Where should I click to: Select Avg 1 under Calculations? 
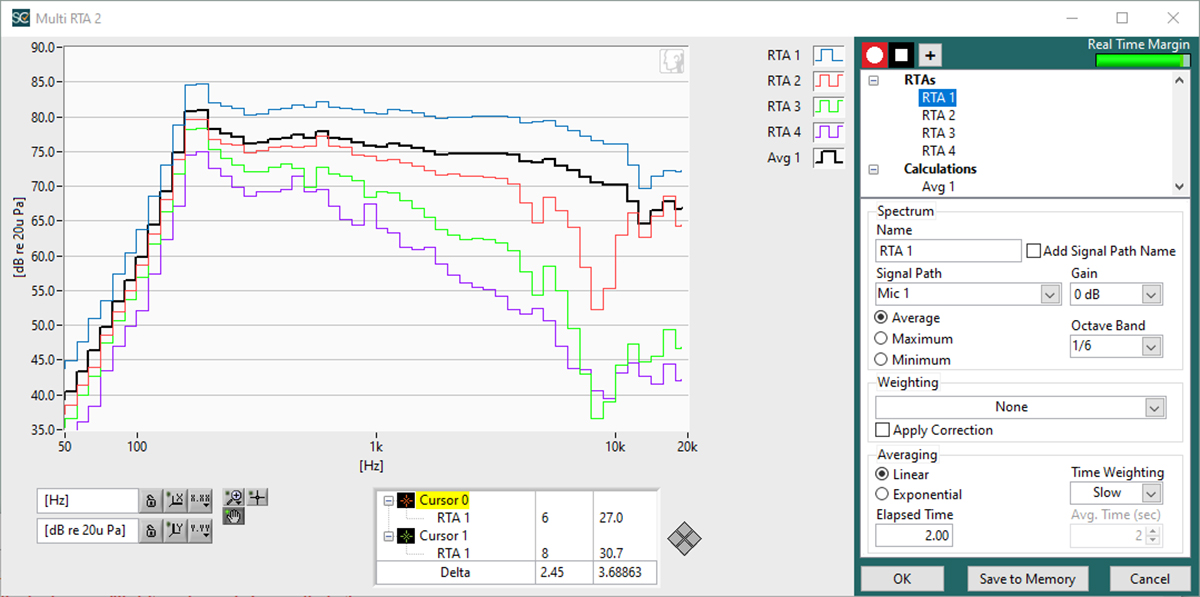[x=938, y=187]
